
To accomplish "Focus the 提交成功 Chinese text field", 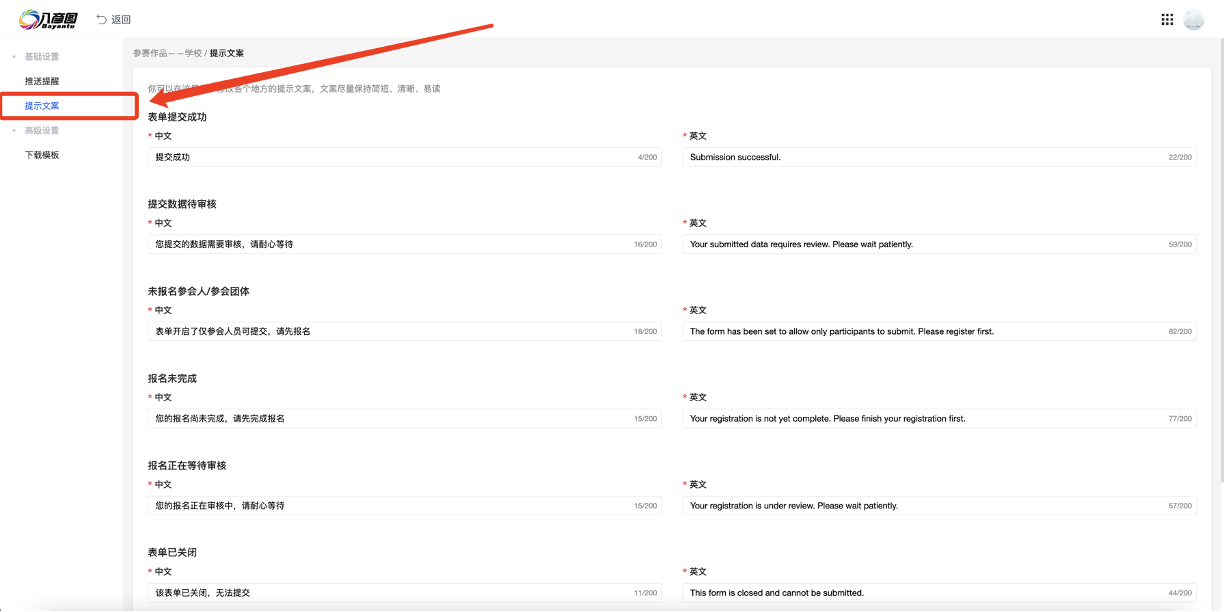I will click(390, 157).
